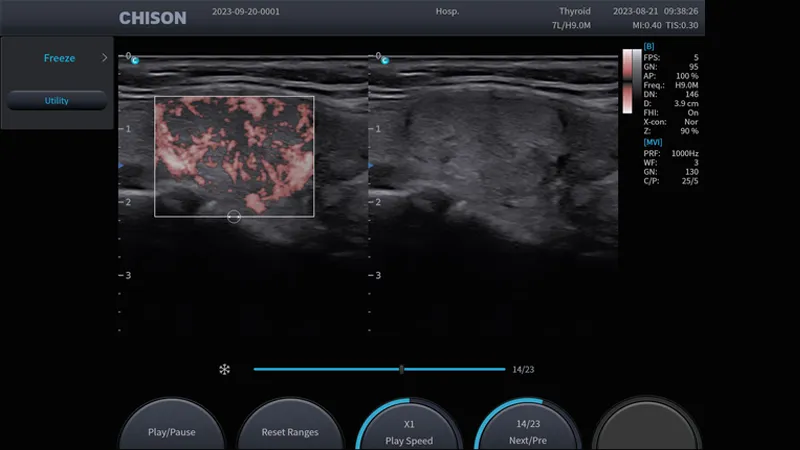The image size is (800, 450).
Task: Click the C/P 25/5 value
Action: click(x=690, y=181)
